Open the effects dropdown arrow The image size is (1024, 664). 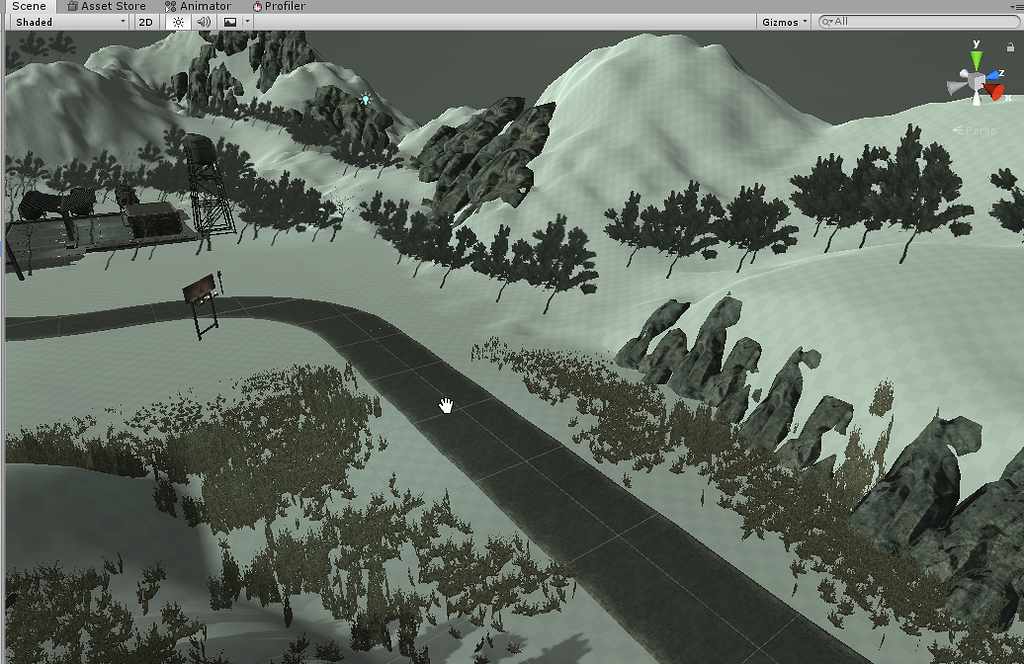point(245,21)
